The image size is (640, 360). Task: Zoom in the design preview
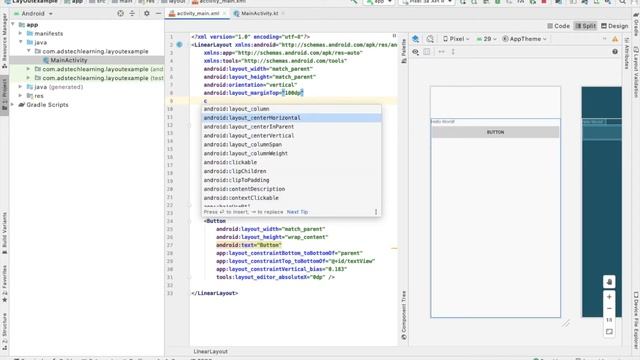point(609,297)
